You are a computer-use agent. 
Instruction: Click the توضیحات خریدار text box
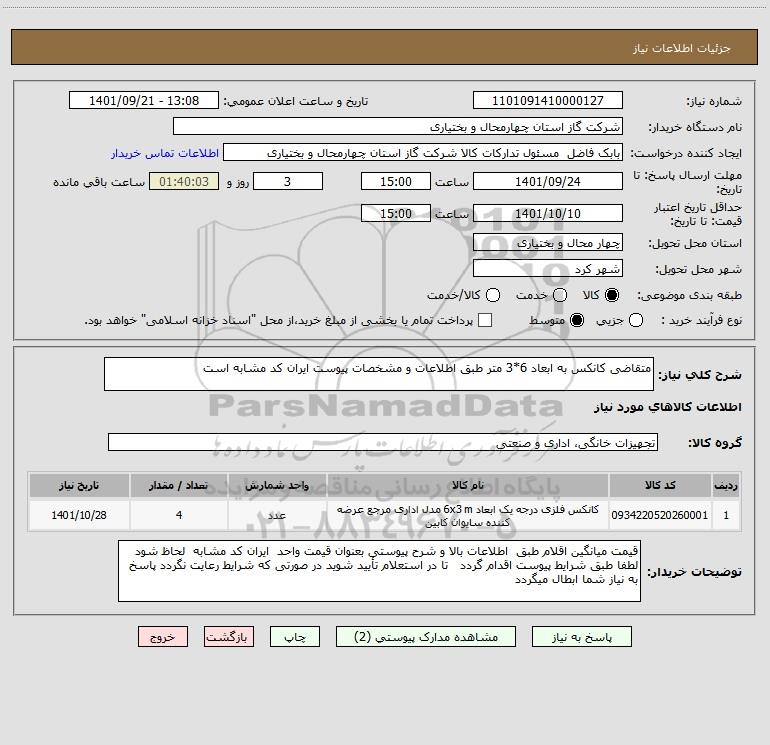coord(379,571)
